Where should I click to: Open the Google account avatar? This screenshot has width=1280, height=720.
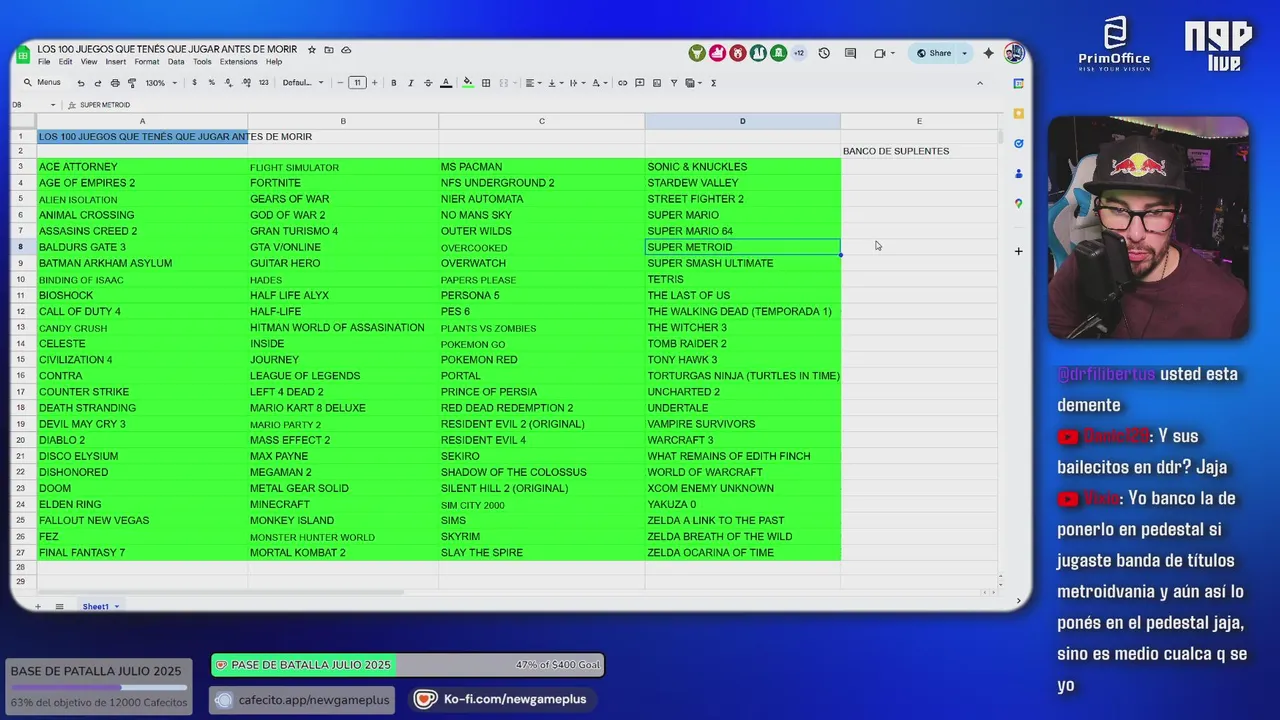[1014, 53]
